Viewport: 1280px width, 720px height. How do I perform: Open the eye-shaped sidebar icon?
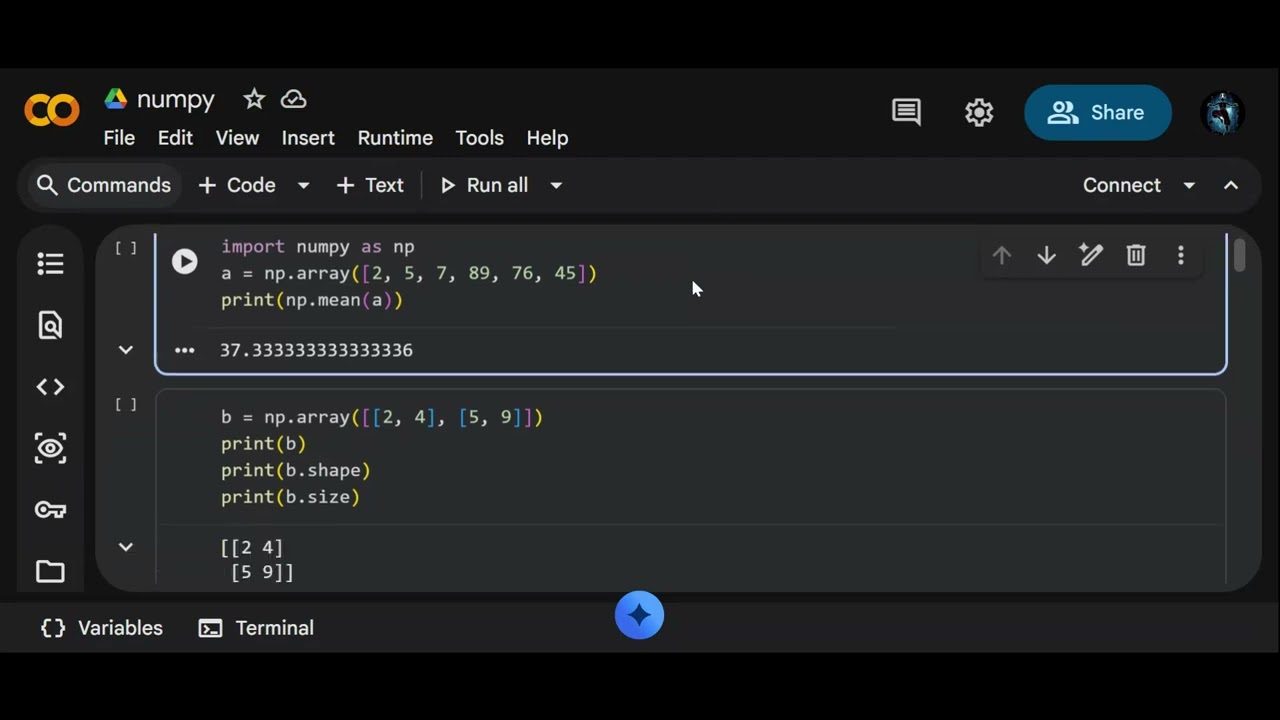(x=50, y=448)
